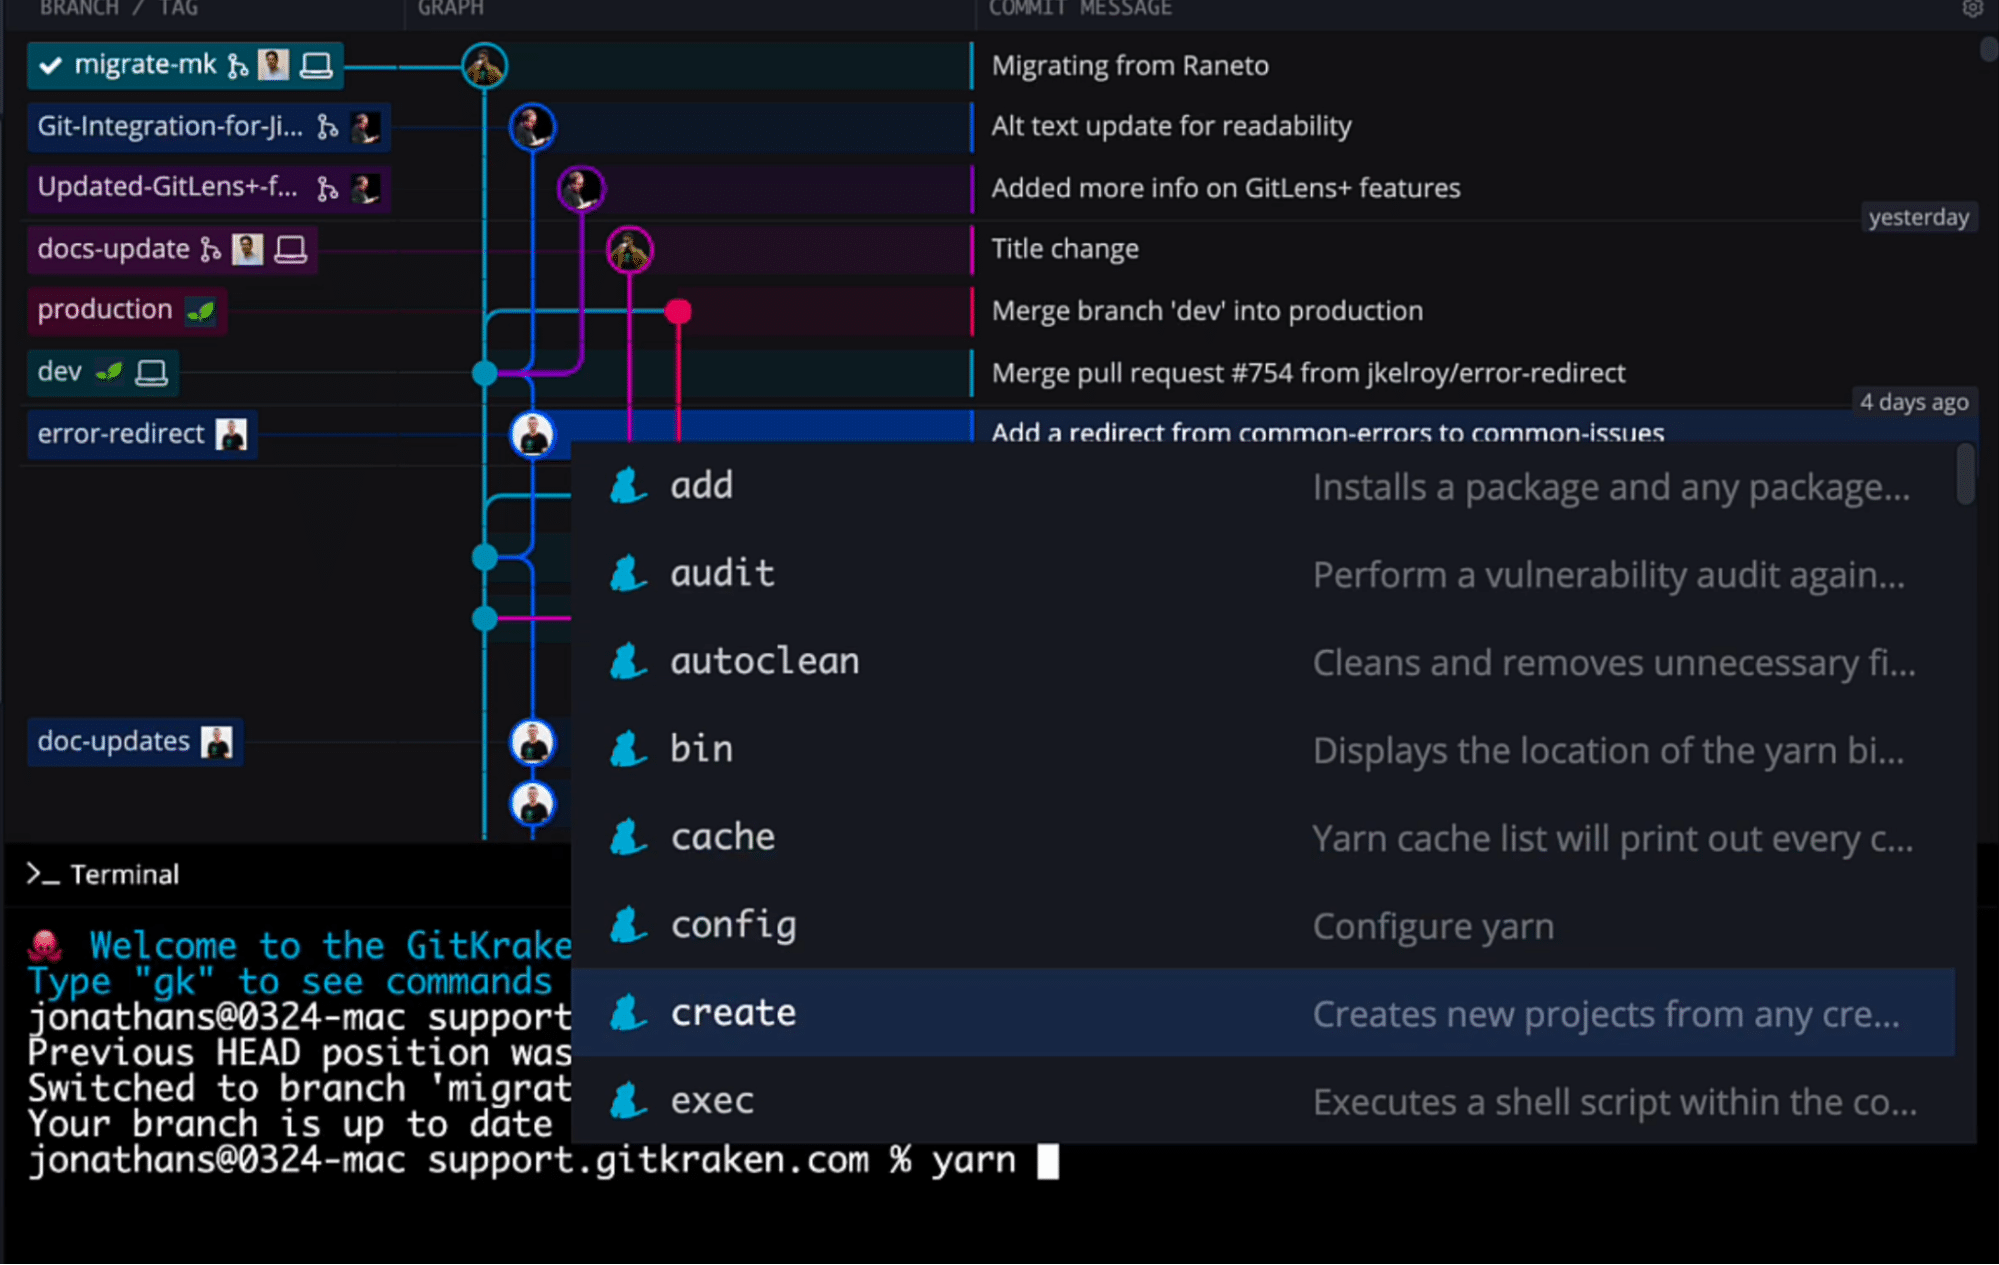Open 'Added more info on GitLens+ features' commit

tap(1226, 188)
